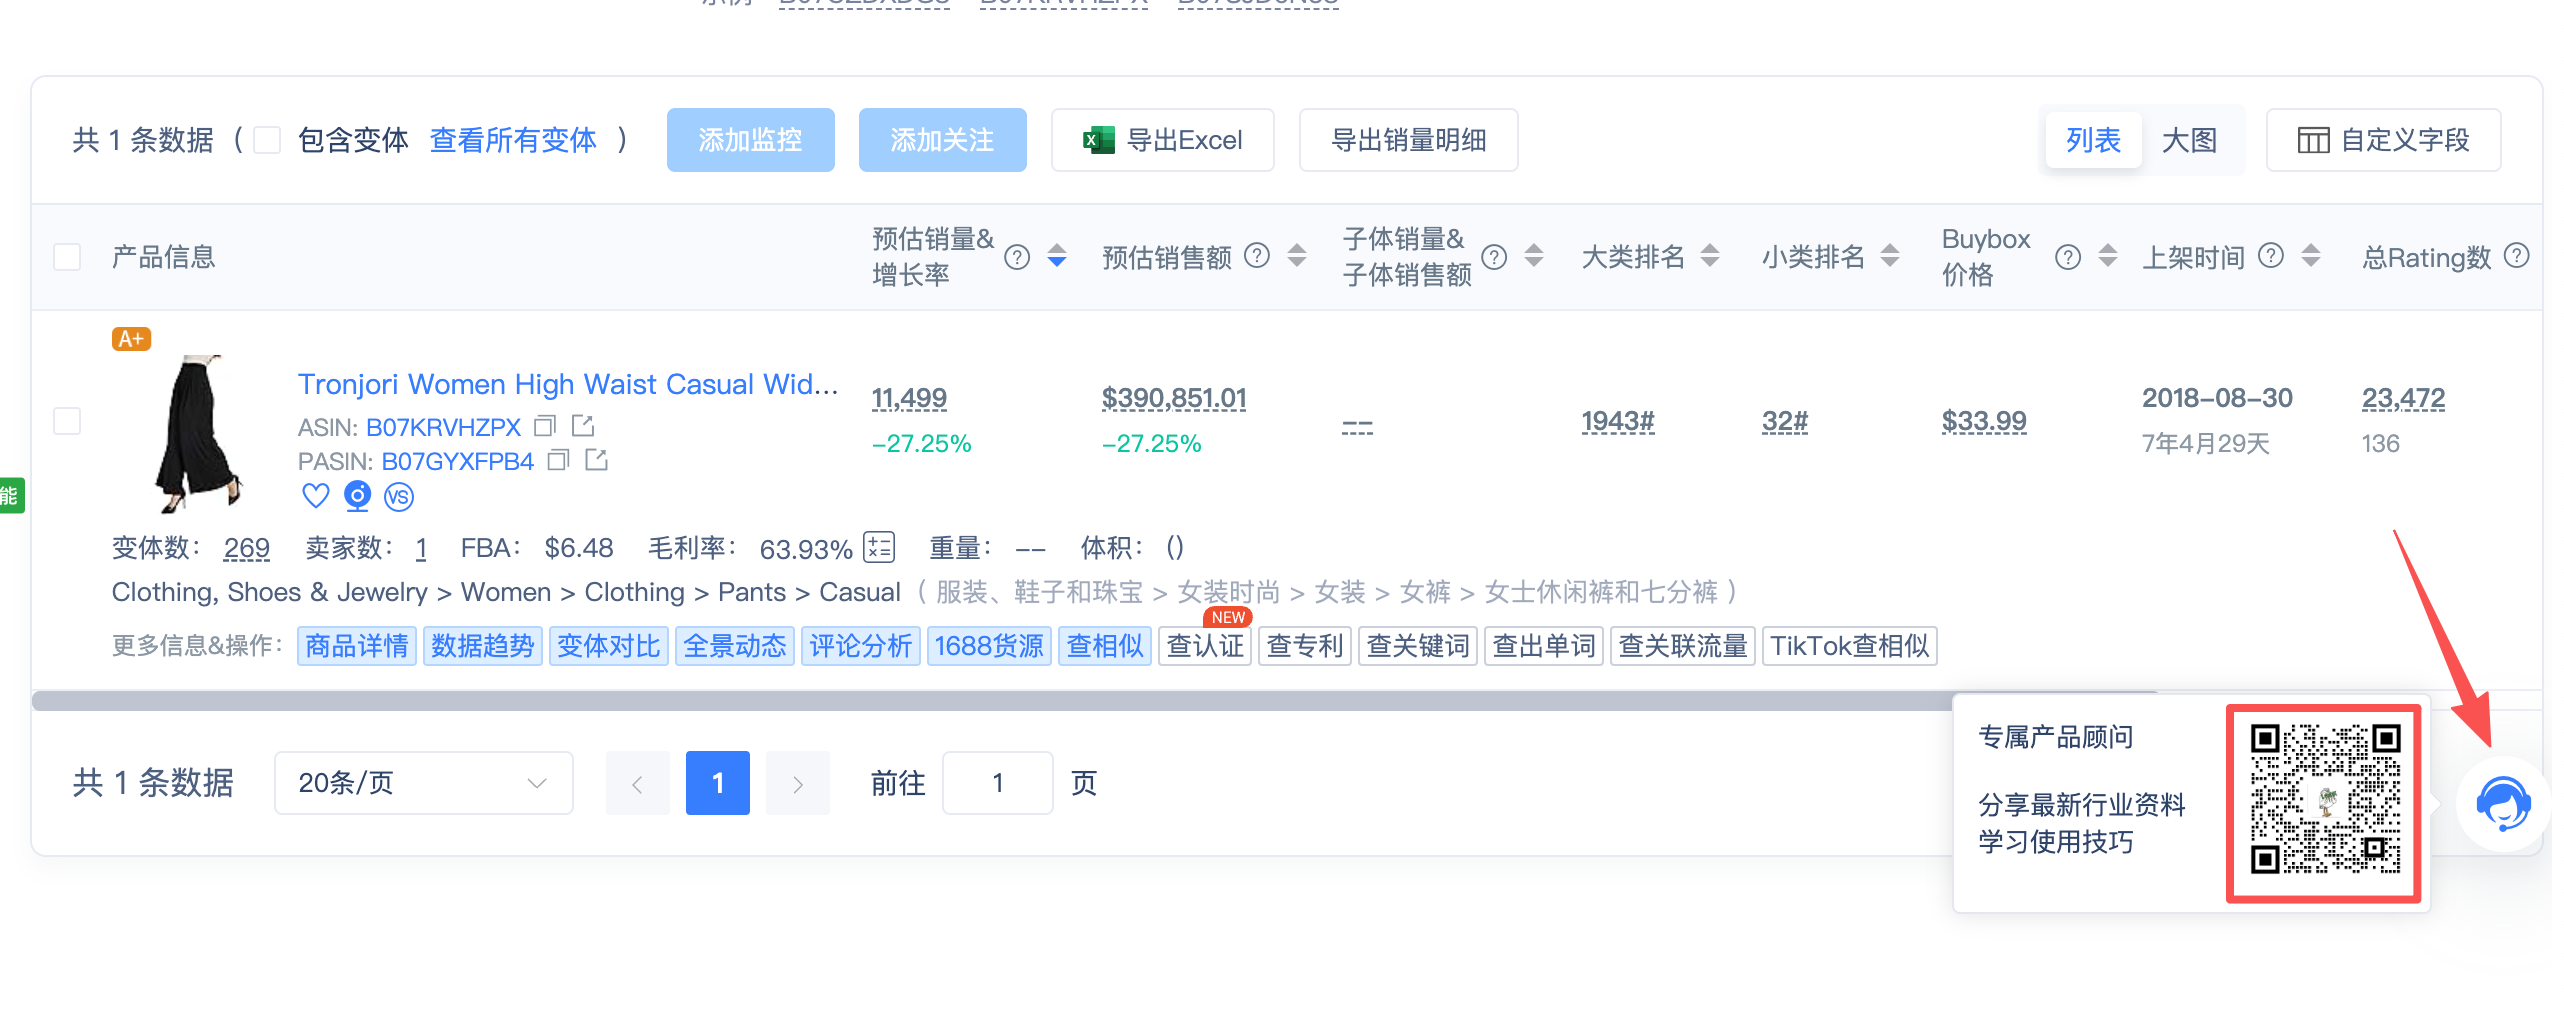Click the Tronjori product thumbnail image
Screen dimensions: 2564x1014
198,433
